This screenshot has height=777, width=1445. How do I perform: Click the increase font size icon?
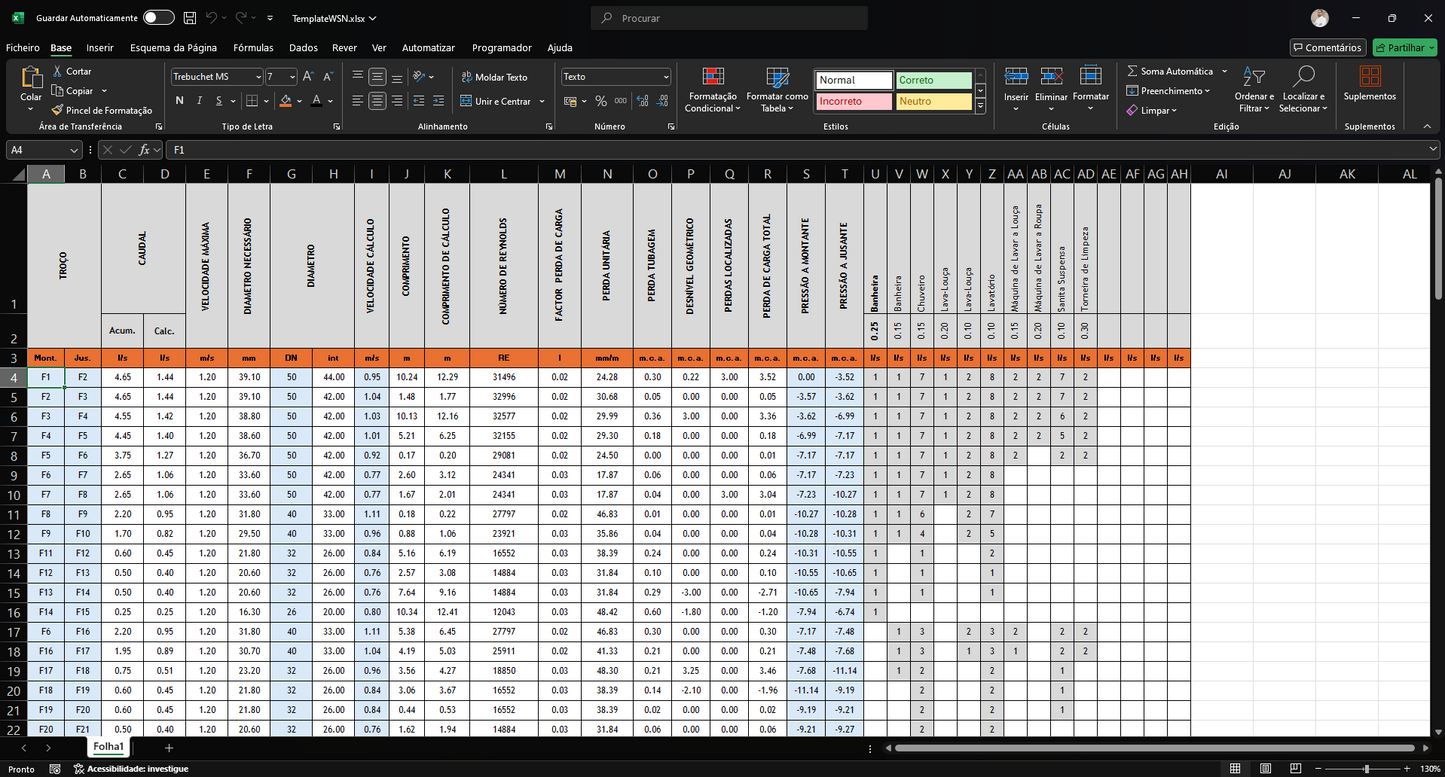click(308, 77)
